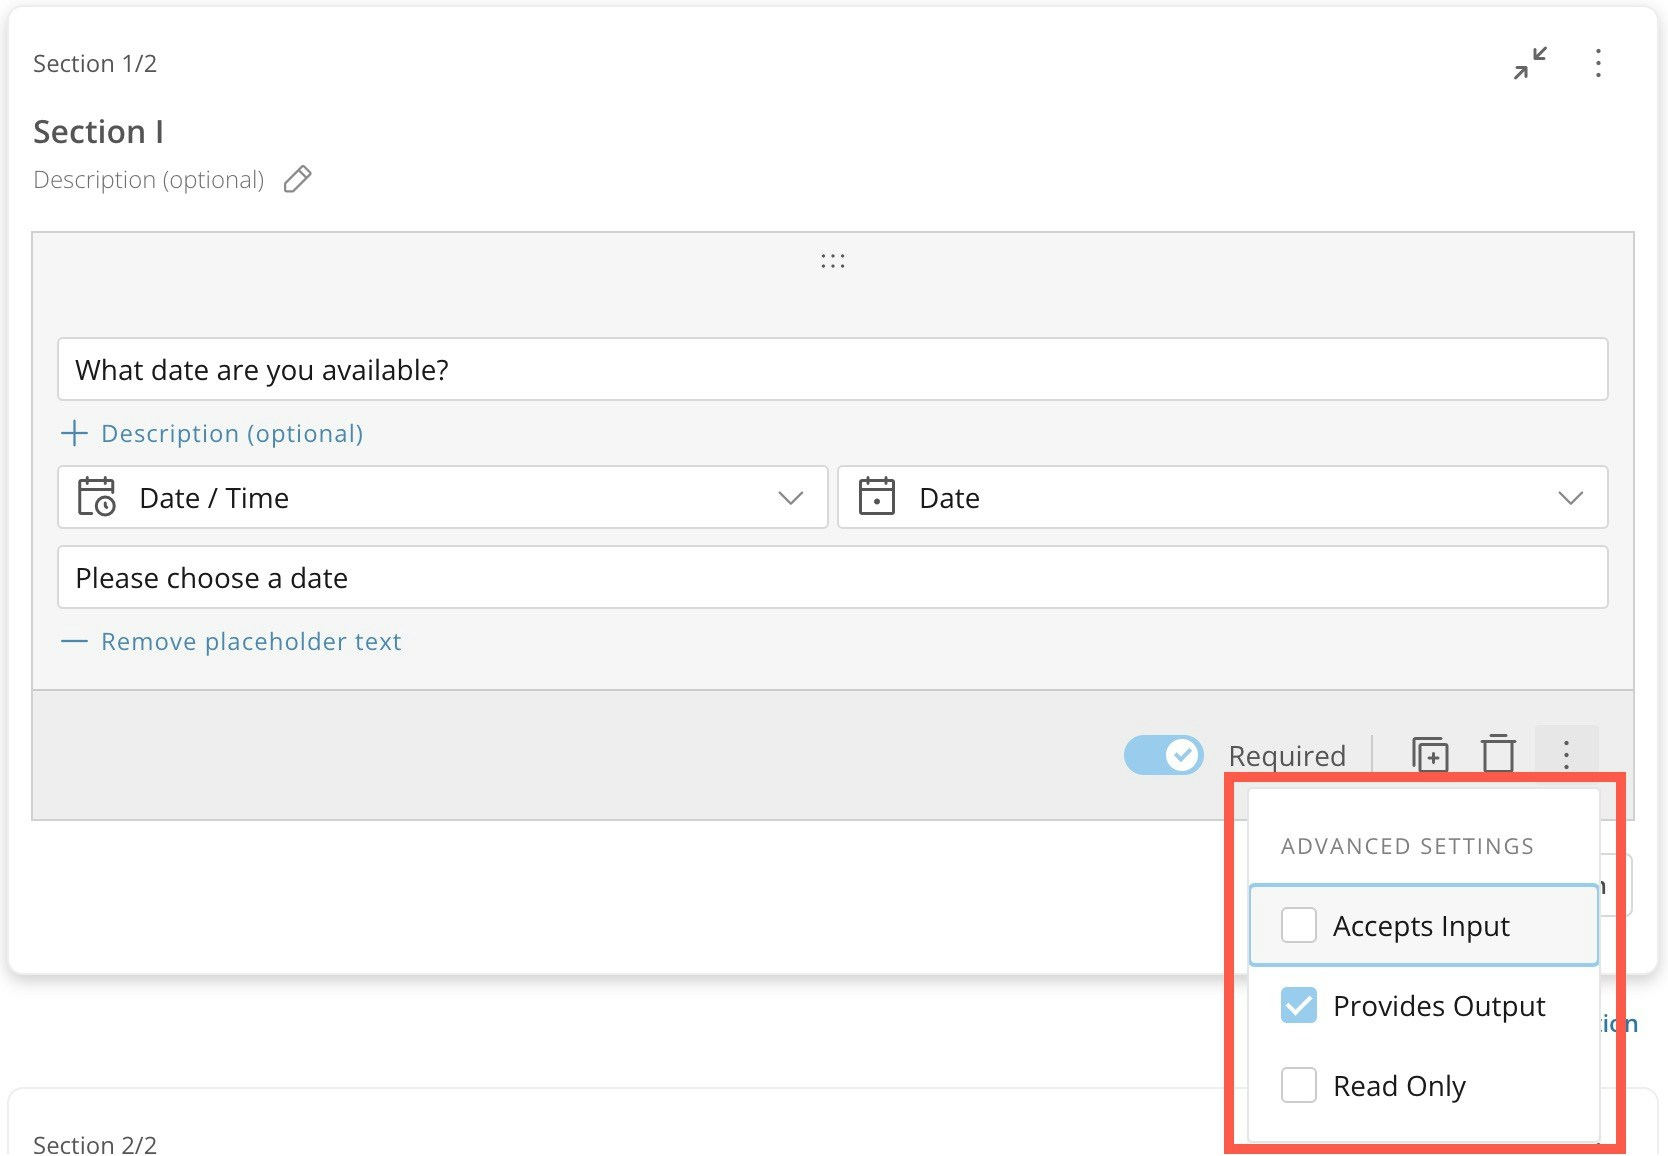Toggle the Required switch off
Image resolution: width=1668 pixels, height=1156 pixels.
pos(1163,755)
